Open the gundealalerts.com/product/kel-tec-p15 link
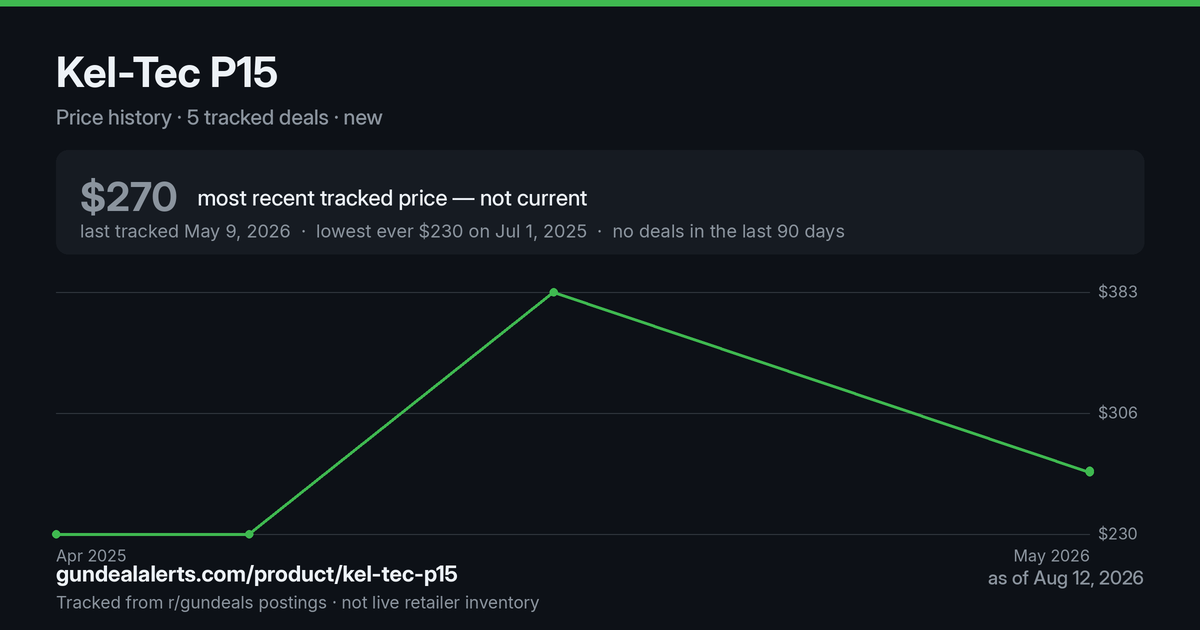Viewport: 1200px width, 630px height. click(257, 575)
